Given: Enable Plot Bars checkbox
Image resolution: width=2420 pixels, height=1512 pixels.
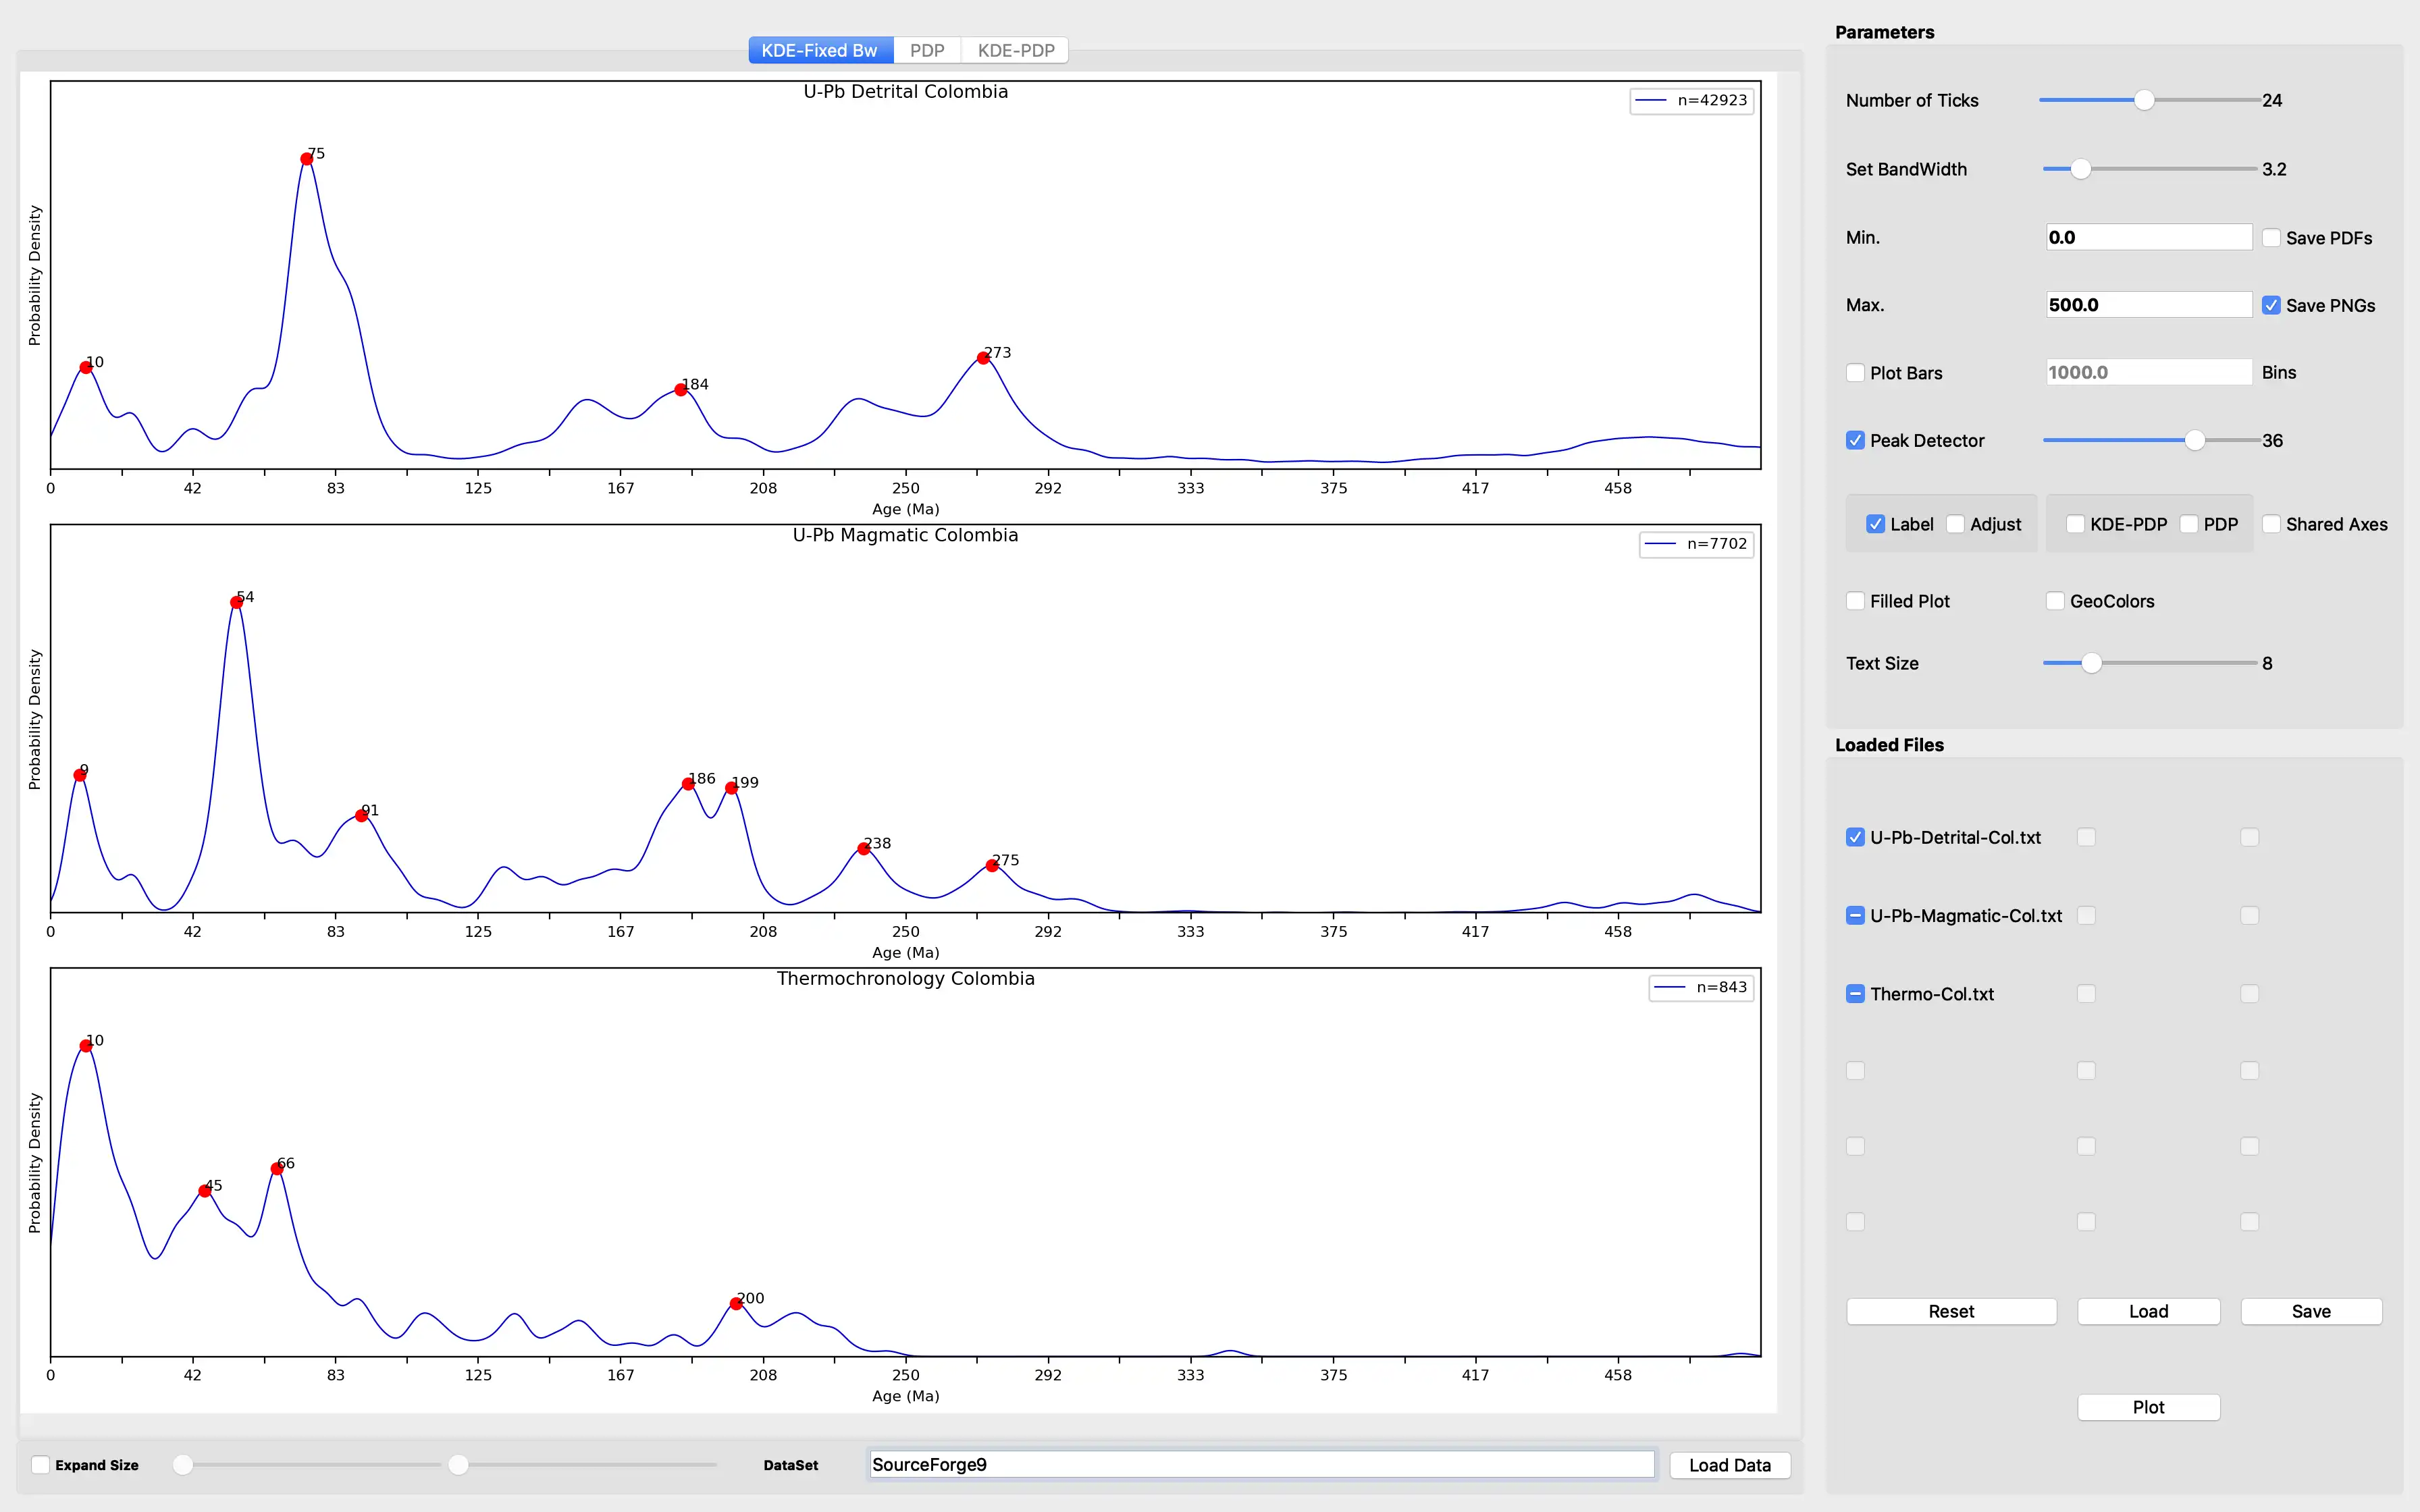Looking at the screenshot, I should point(1855,373).
